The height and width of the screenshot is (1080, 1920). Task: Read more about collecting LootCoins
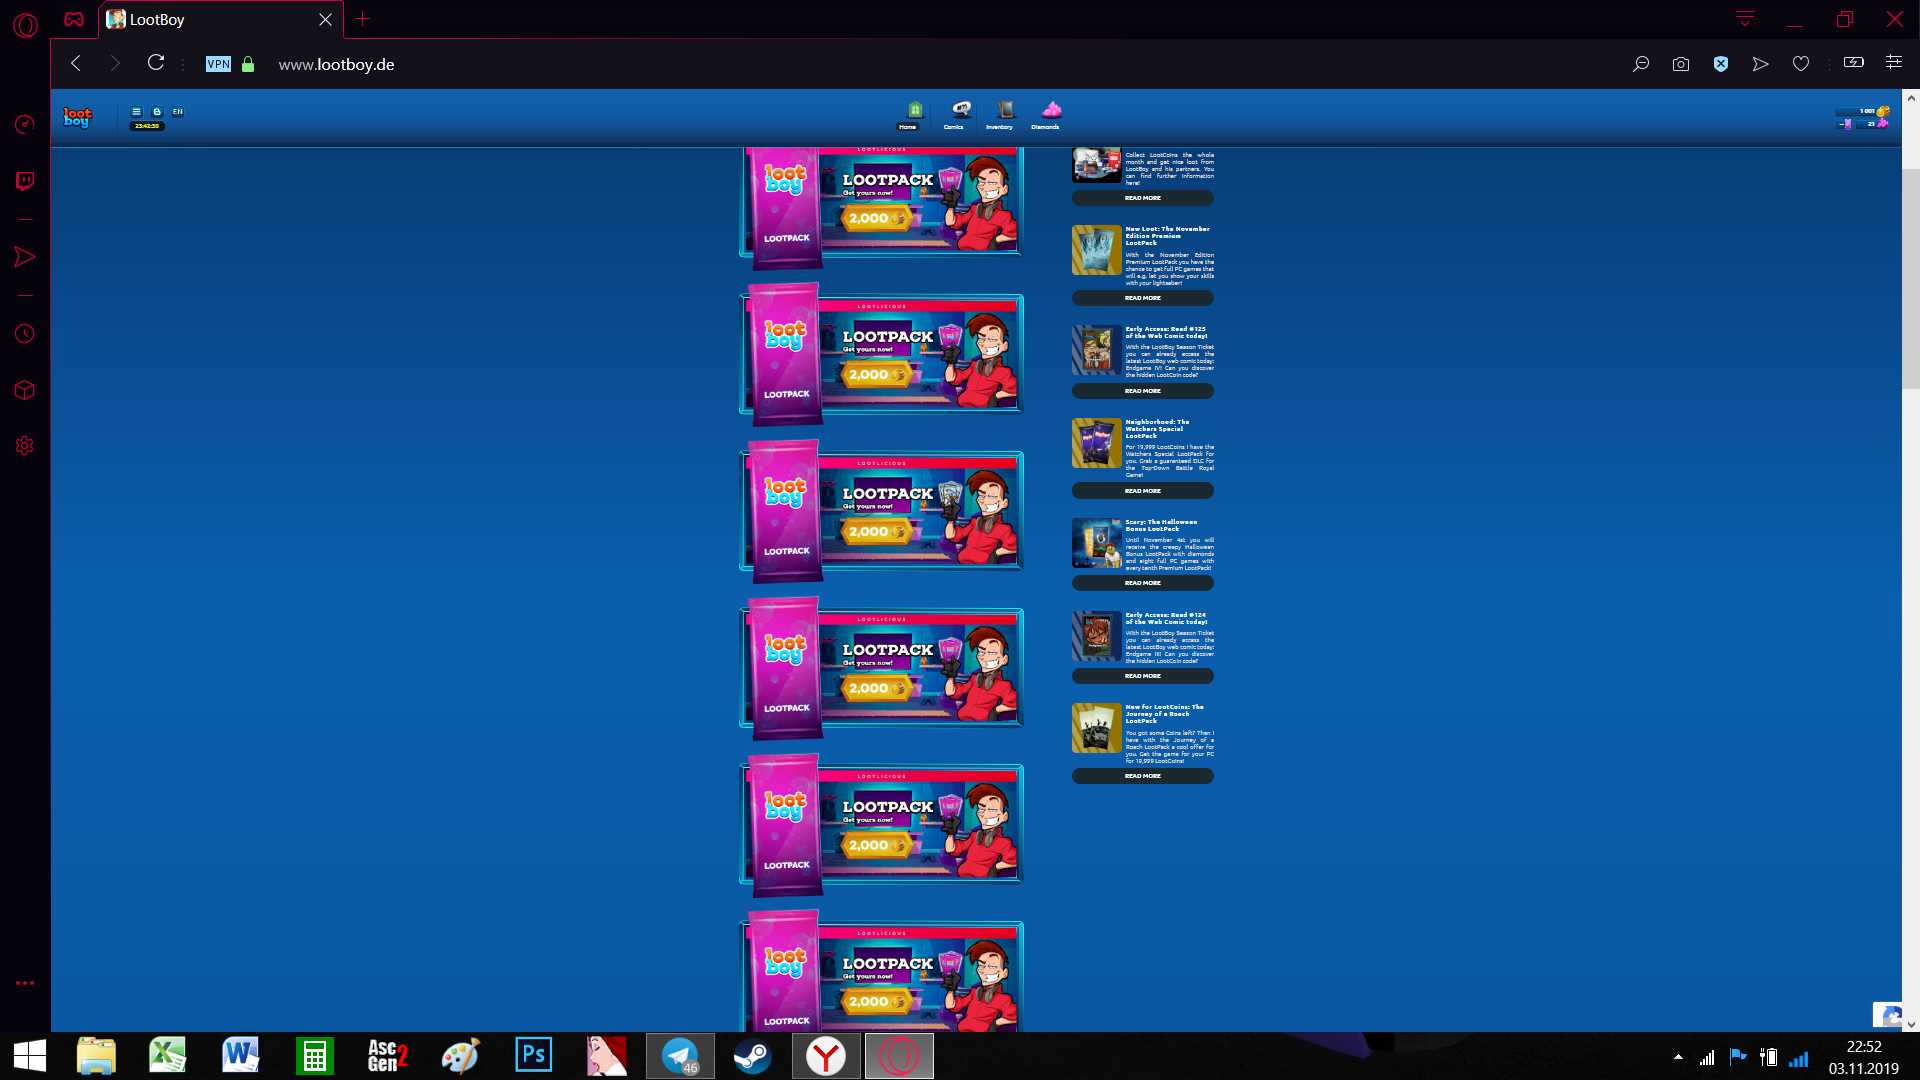[1143, 198]
